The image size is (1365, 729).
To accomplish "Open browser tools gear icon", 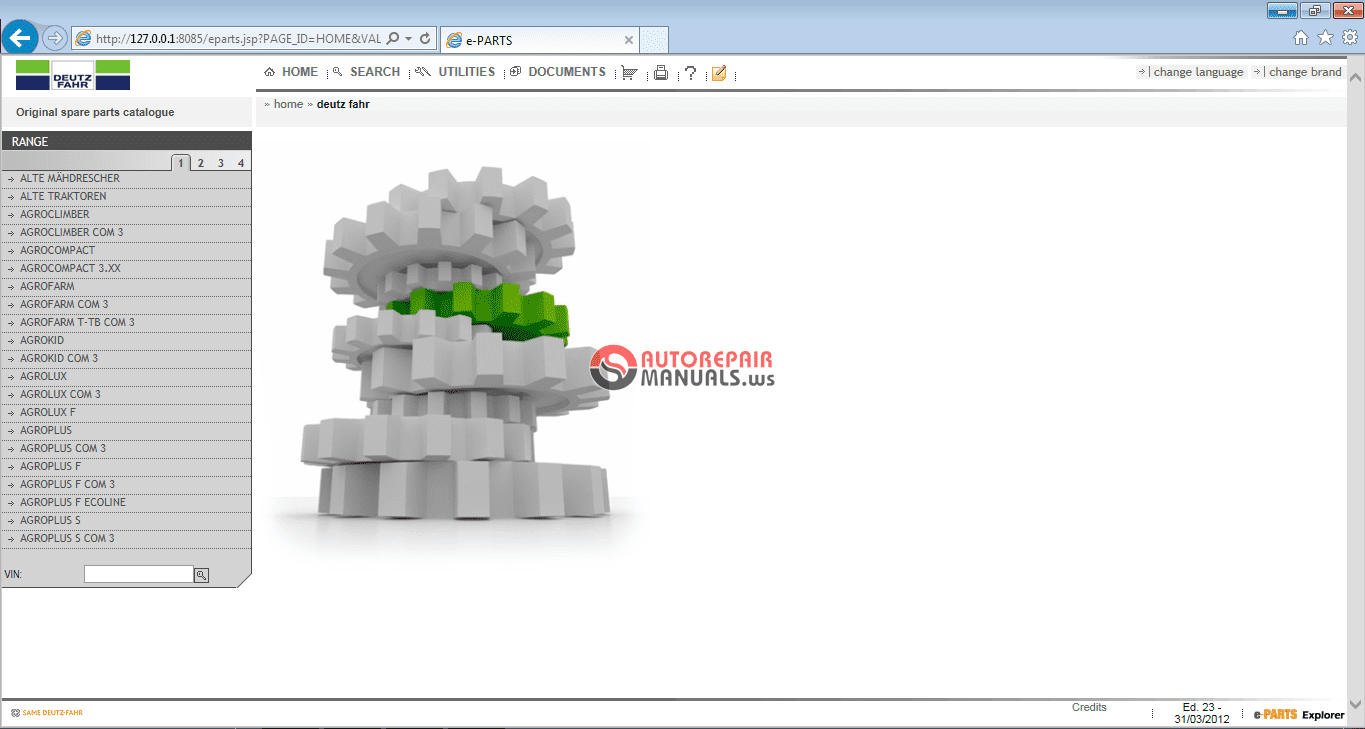I will click(1349, 38).
